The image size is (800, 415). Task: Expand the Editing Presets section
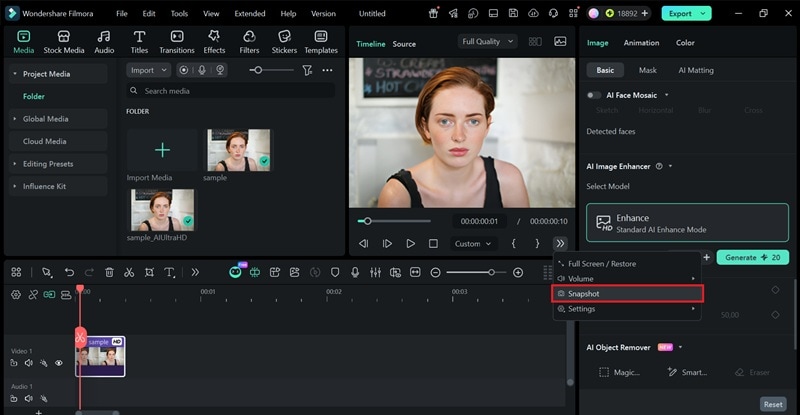tap(15, 164)
